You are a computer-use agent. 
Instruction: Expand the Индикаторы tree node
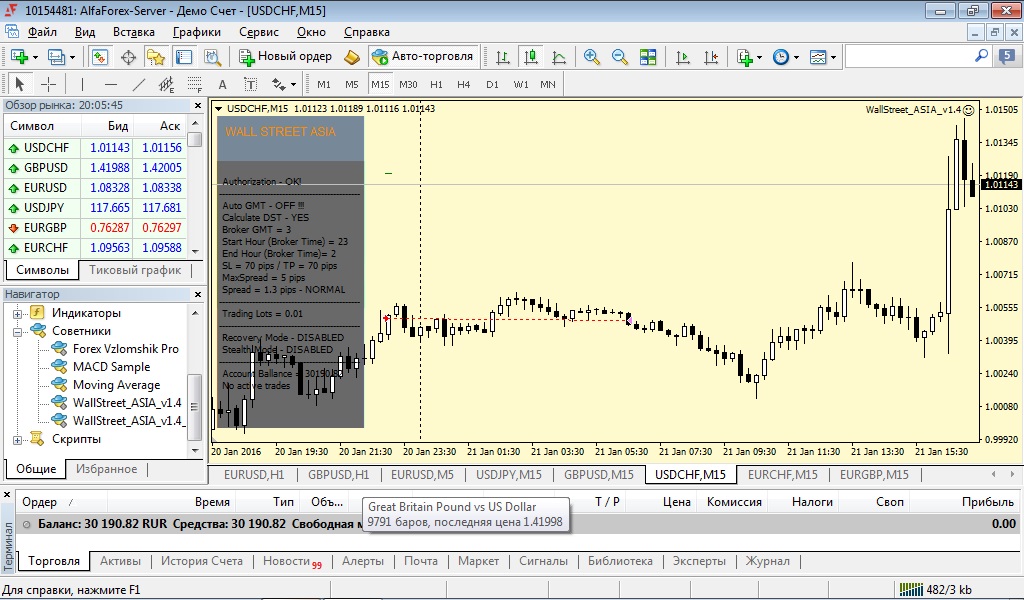[x=17, y=313]
